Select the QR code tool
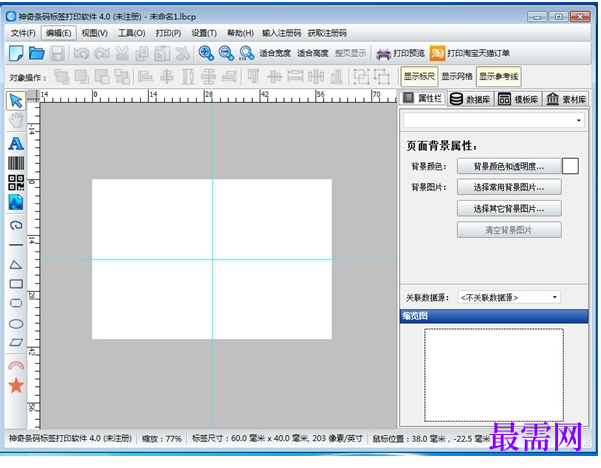 (x=16, y=183)
